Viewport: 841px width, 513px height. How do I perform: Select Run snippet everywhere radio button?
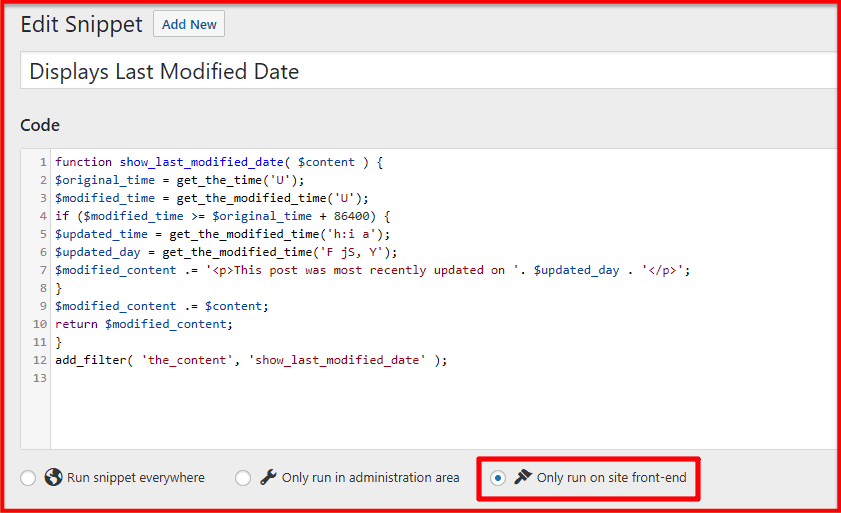(x=28, y=478)
